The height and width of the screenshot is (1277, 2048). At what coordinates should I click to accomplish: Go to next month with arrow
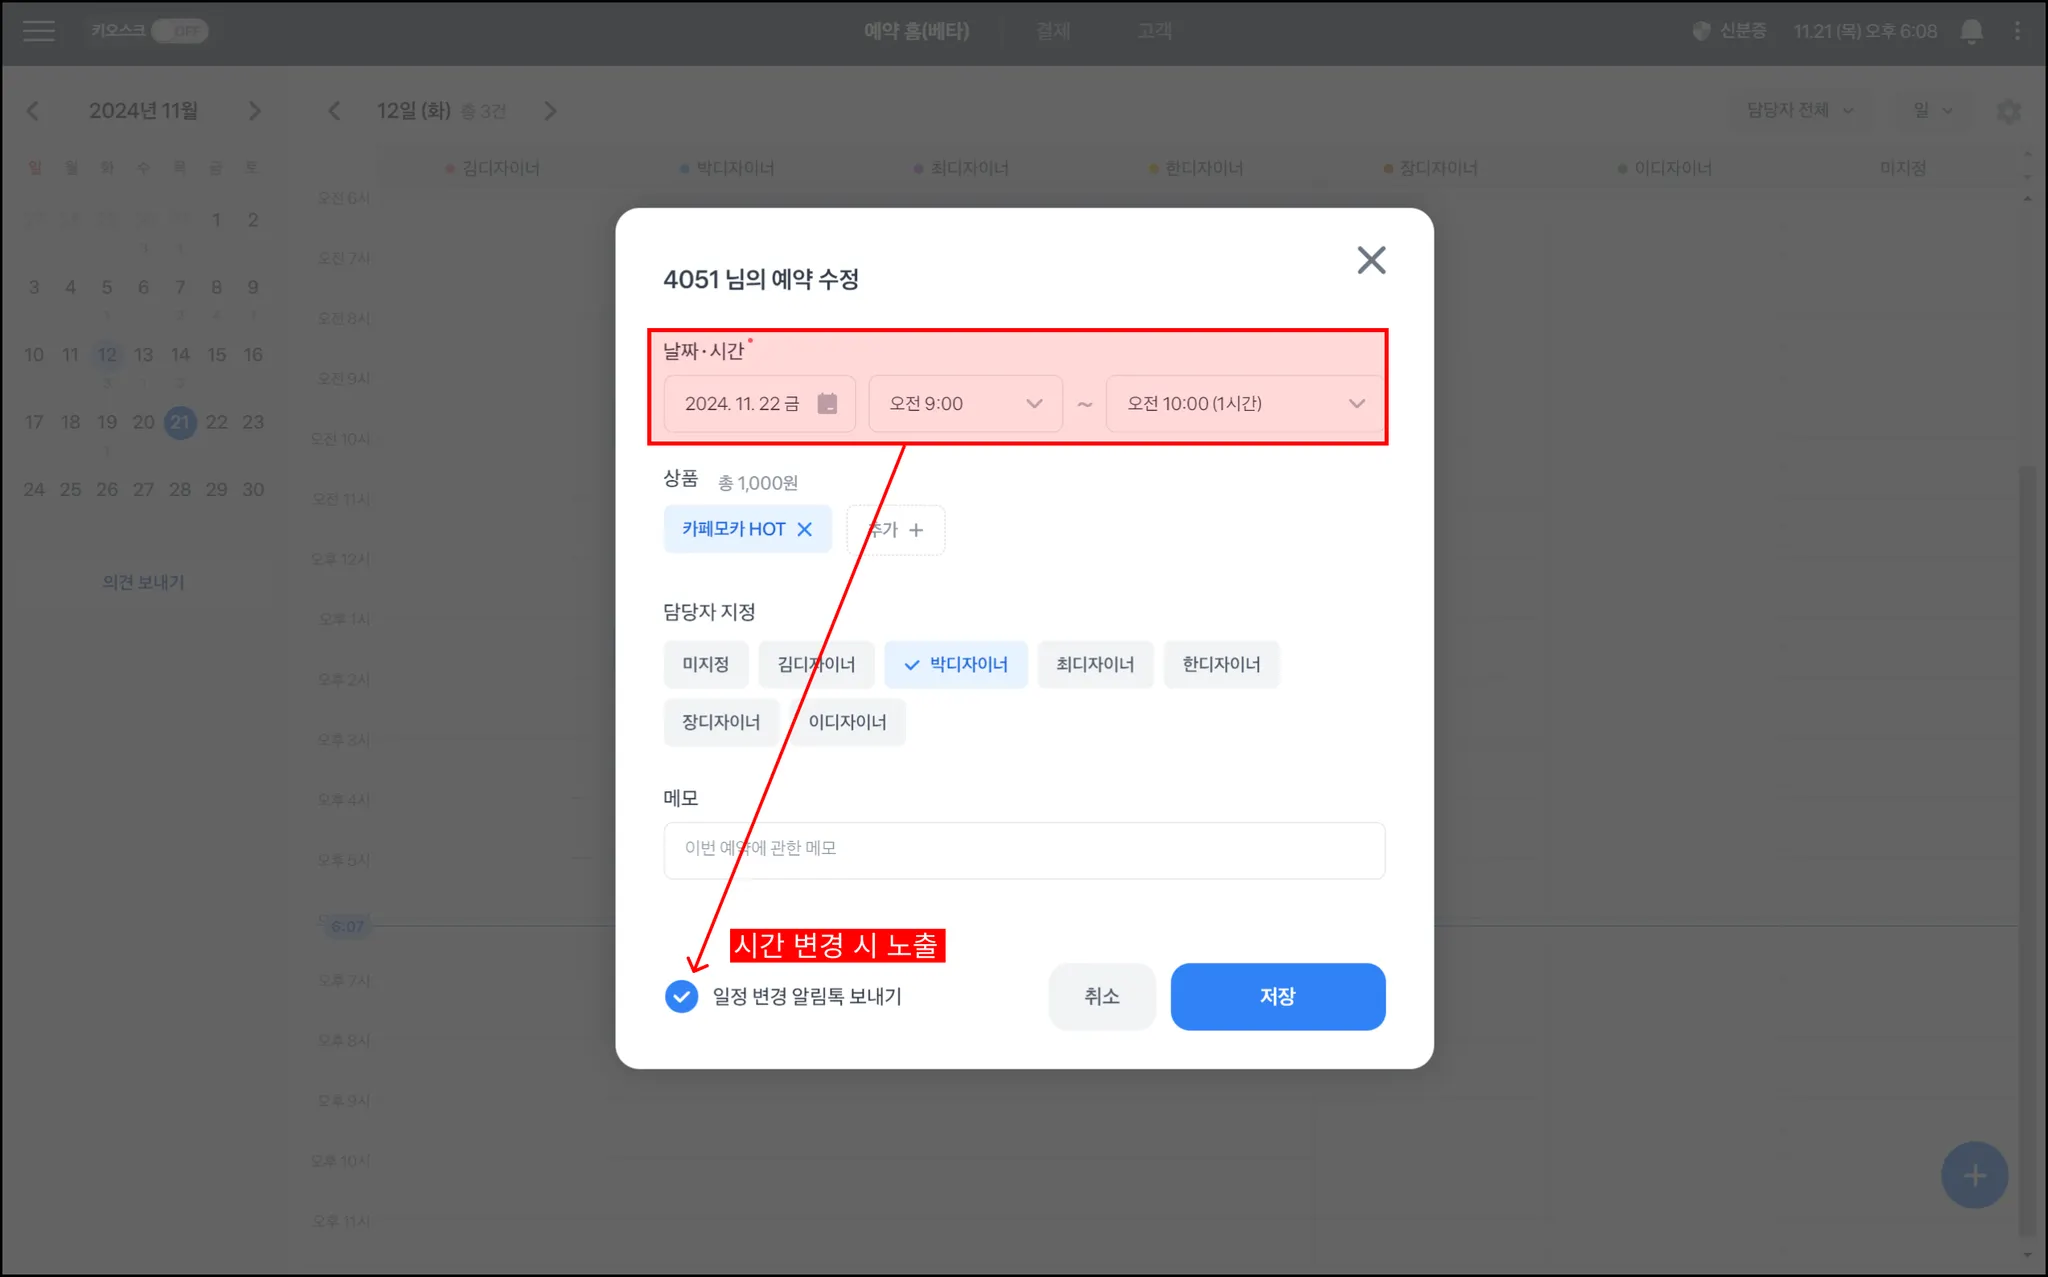(254, 111)
